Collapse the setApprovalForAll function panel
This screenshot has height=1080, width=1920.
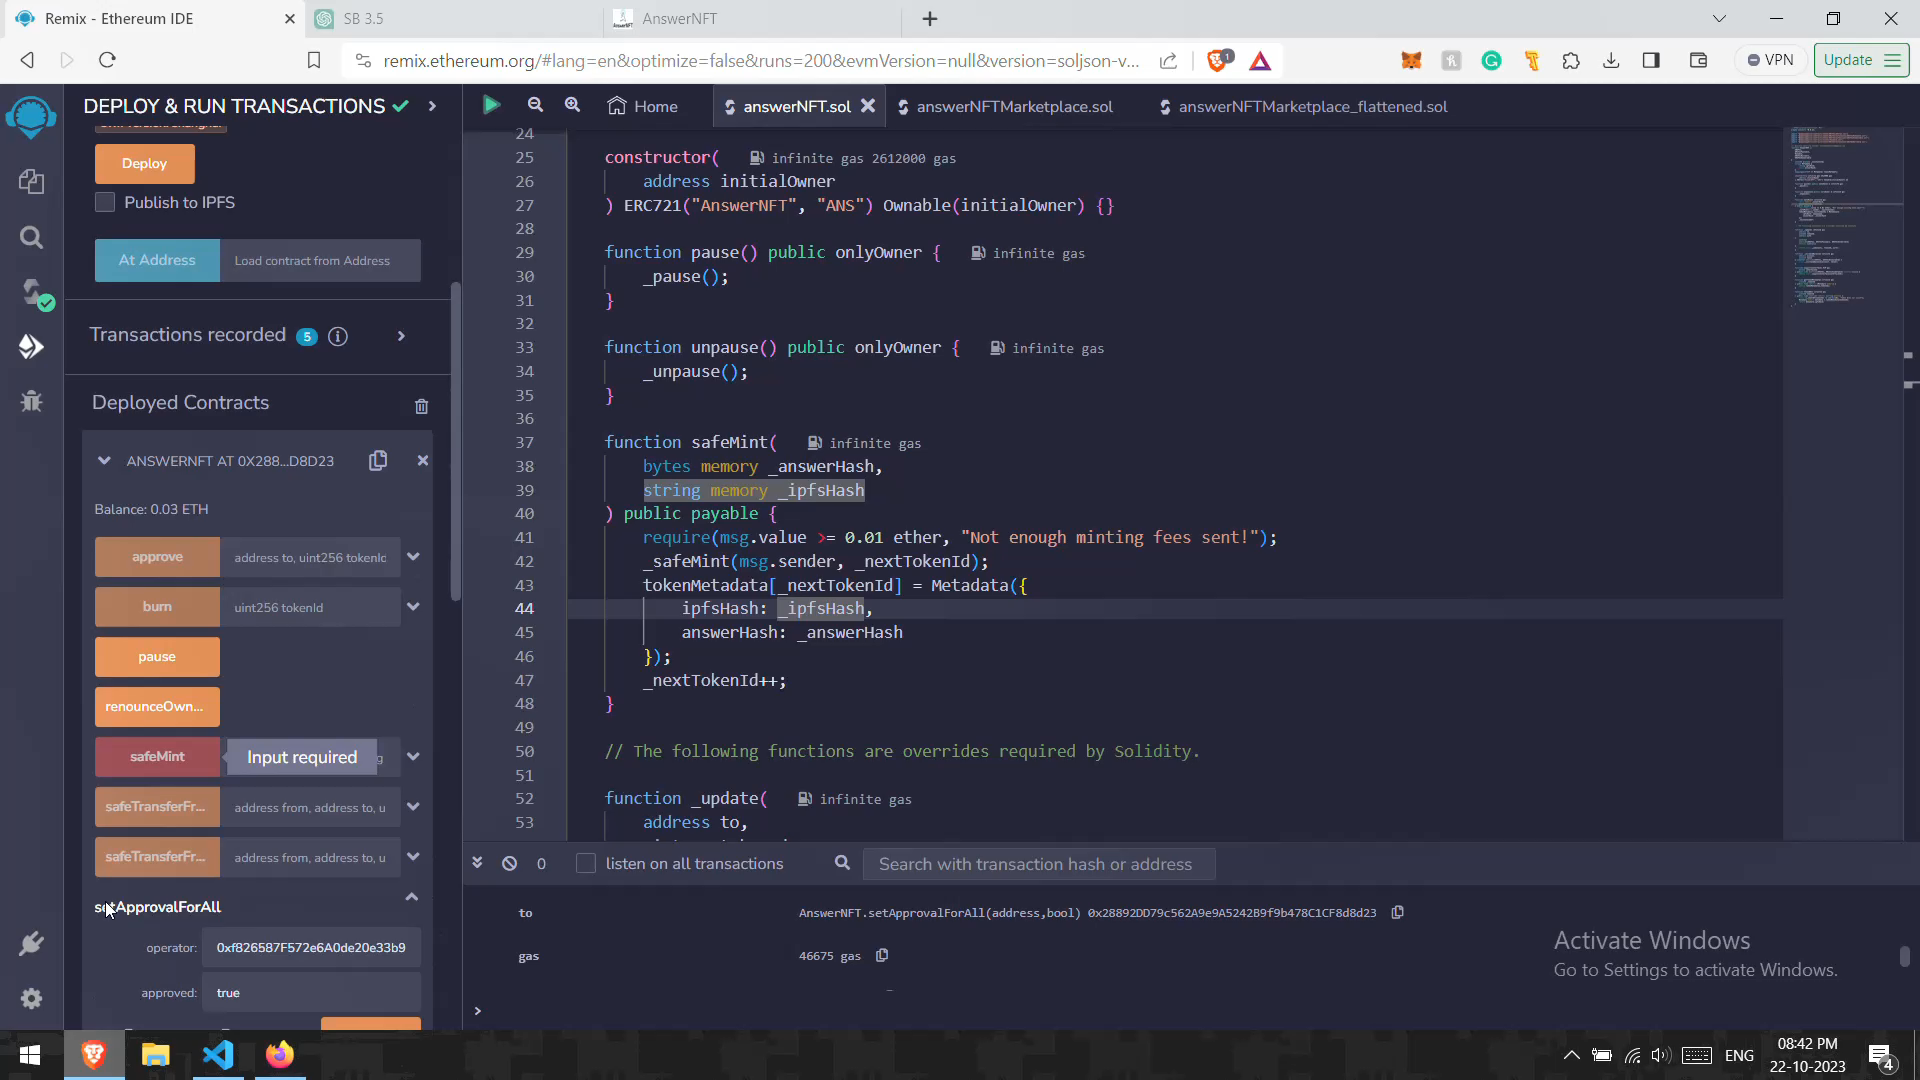[x=411, y=897]
